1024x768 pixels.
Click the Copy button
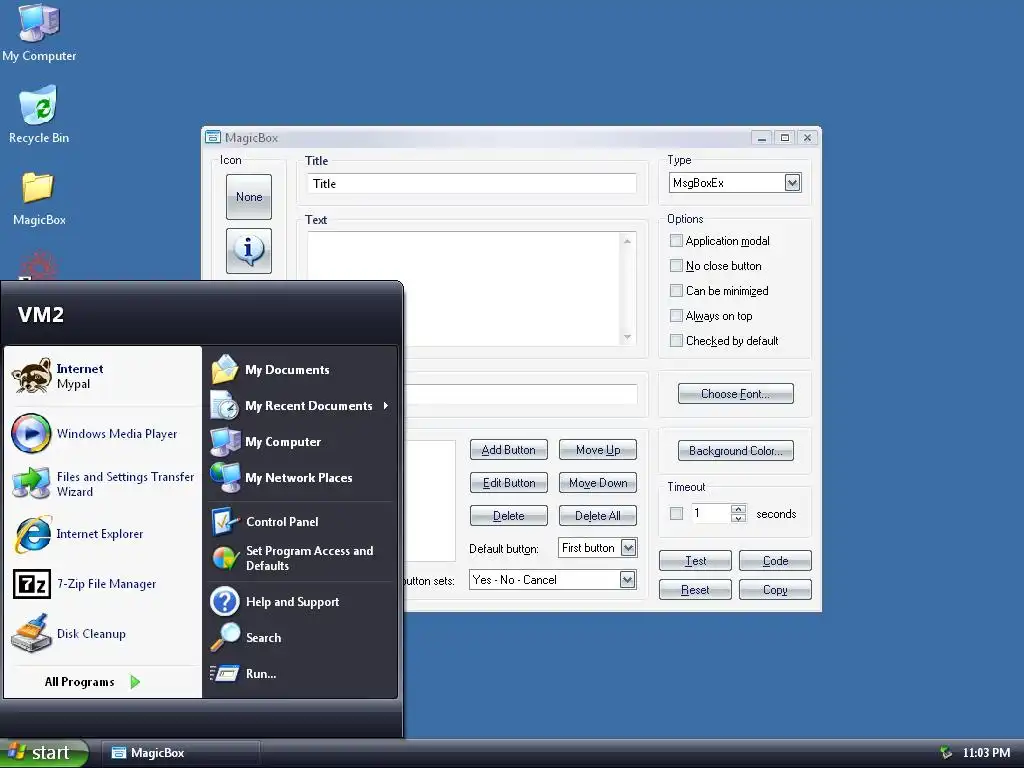(775, 590)
